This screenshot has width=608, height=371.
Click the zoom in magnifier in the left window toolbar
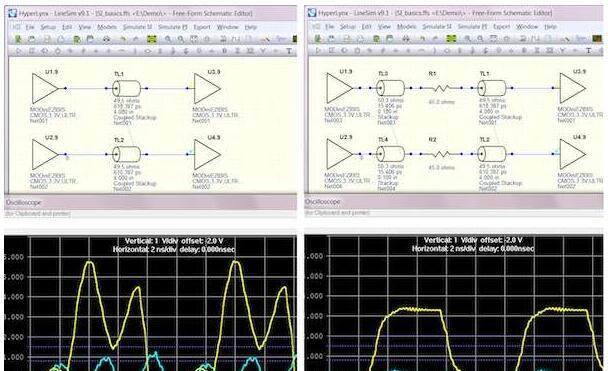[x=168, y=39]
